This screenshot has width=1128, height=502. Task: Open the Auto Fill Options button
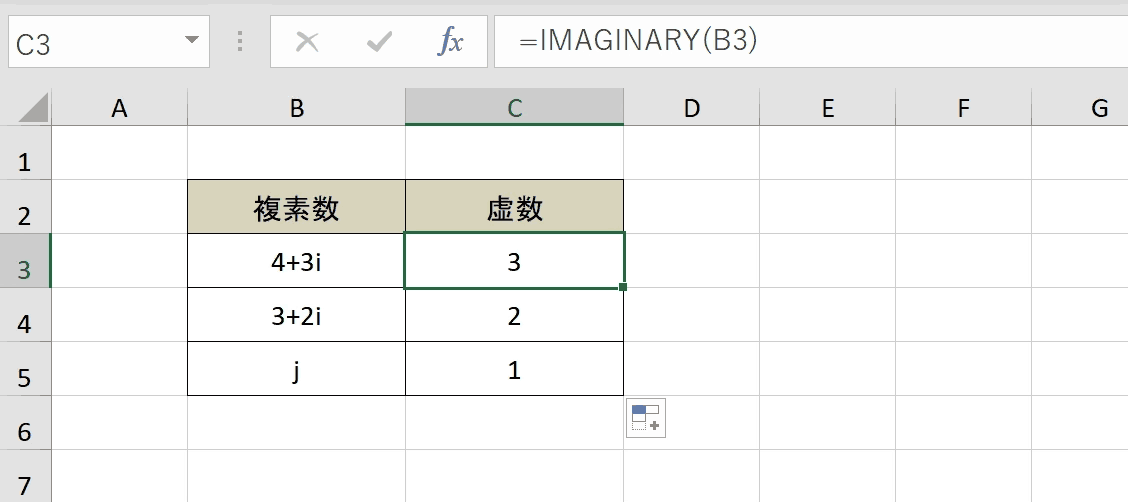645,418
